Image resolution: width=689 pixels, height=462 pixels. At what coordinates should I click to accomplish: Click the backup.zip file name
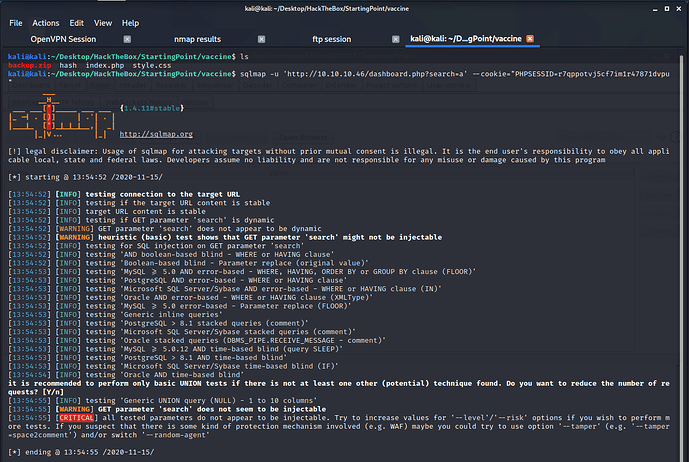29,65
